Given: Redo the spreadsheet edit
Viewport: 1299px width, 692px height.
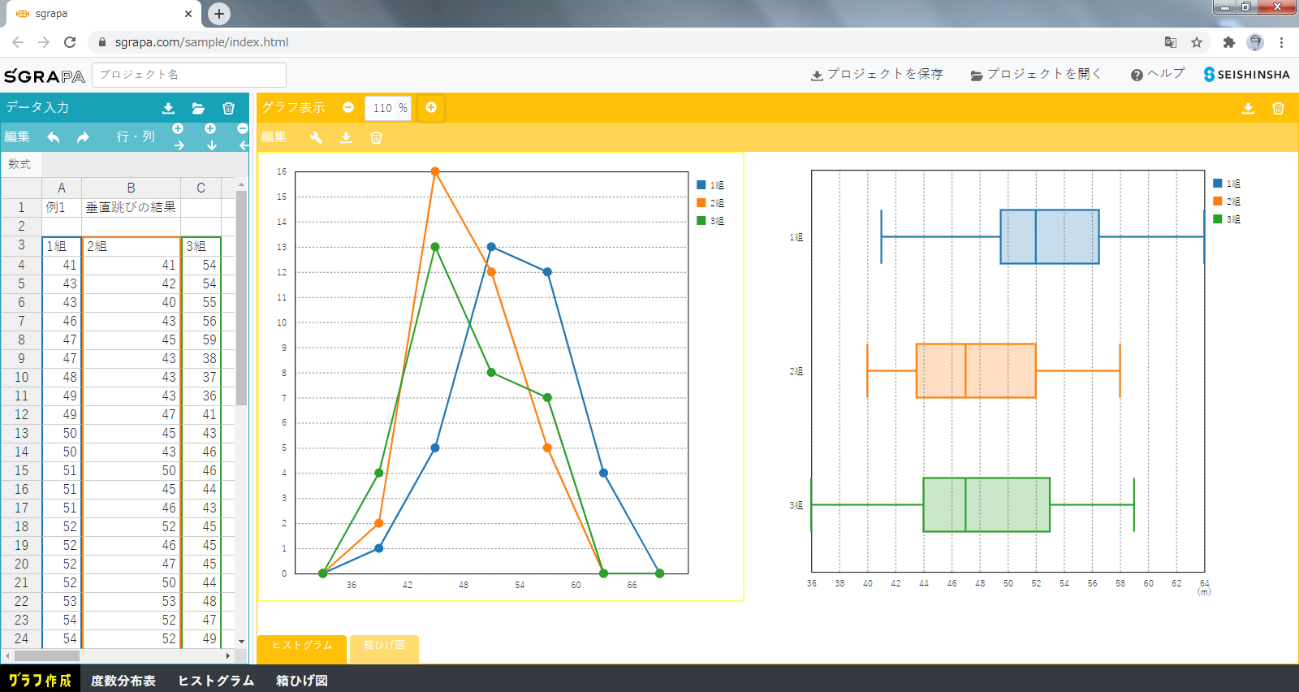Looking at the screenshot, I should coord(83,137).
